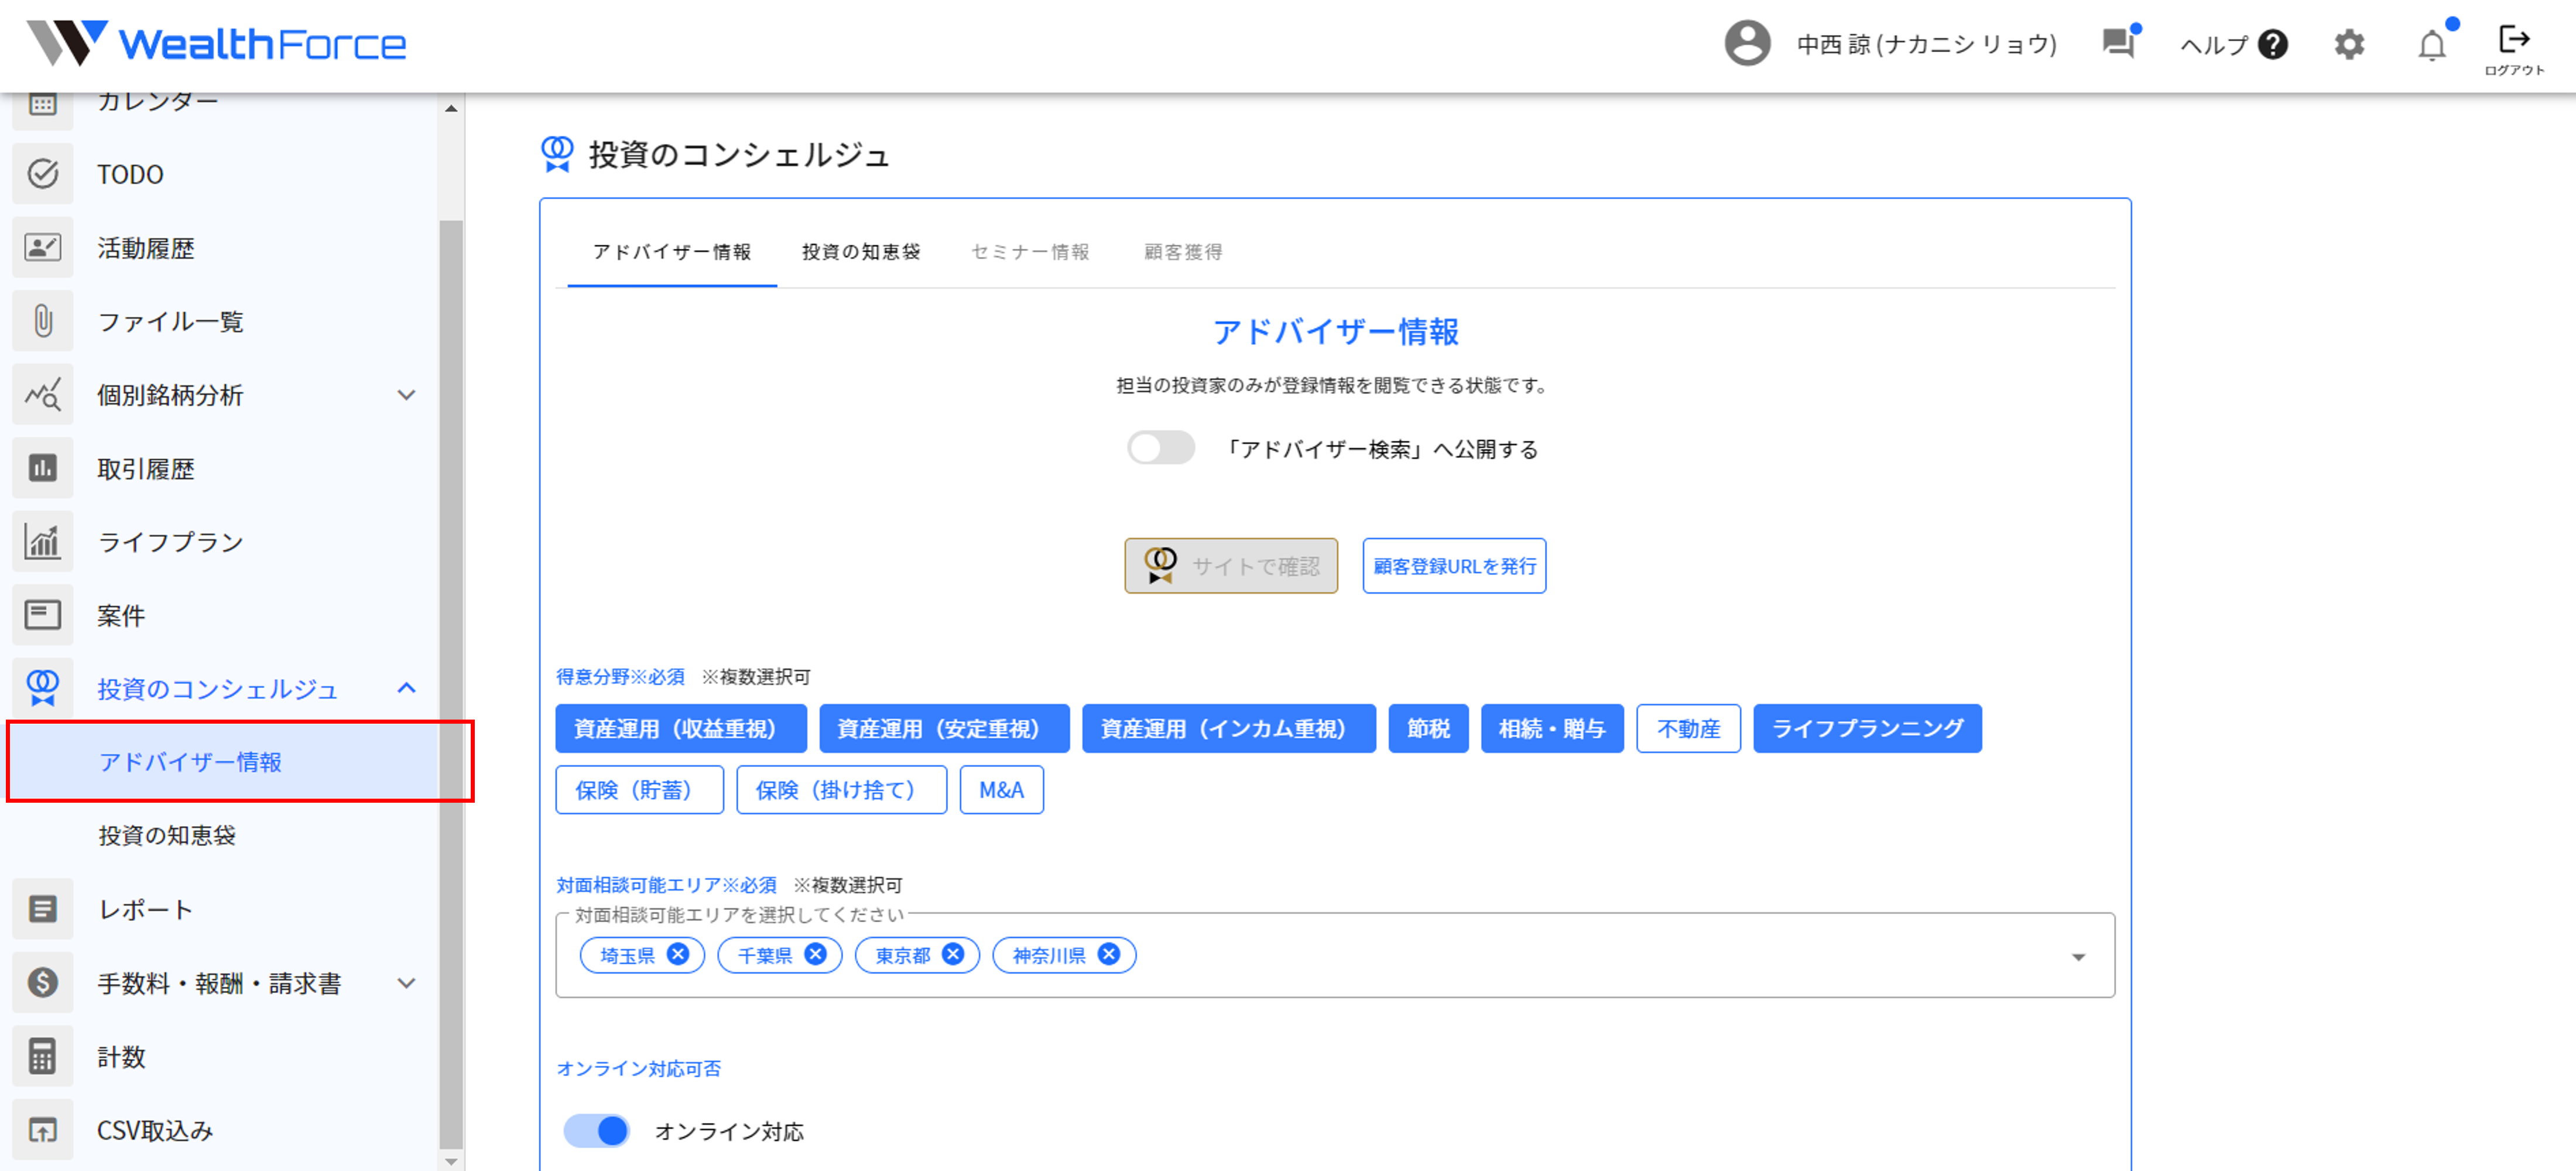Click the TODO checkmark icon in sidebar

43,174
